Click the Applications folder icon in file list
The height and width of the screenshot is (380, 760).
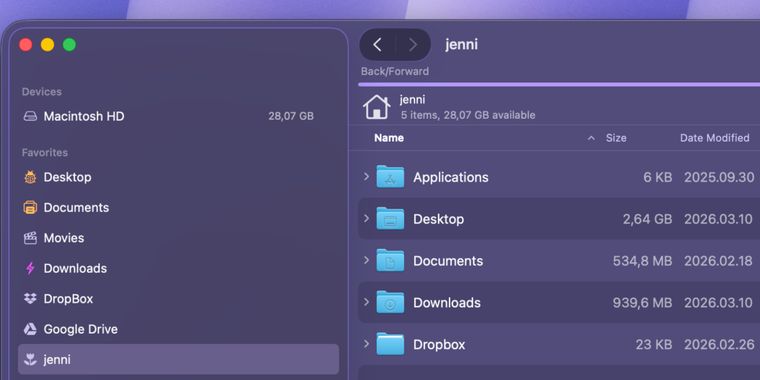(x=390, y=177)
